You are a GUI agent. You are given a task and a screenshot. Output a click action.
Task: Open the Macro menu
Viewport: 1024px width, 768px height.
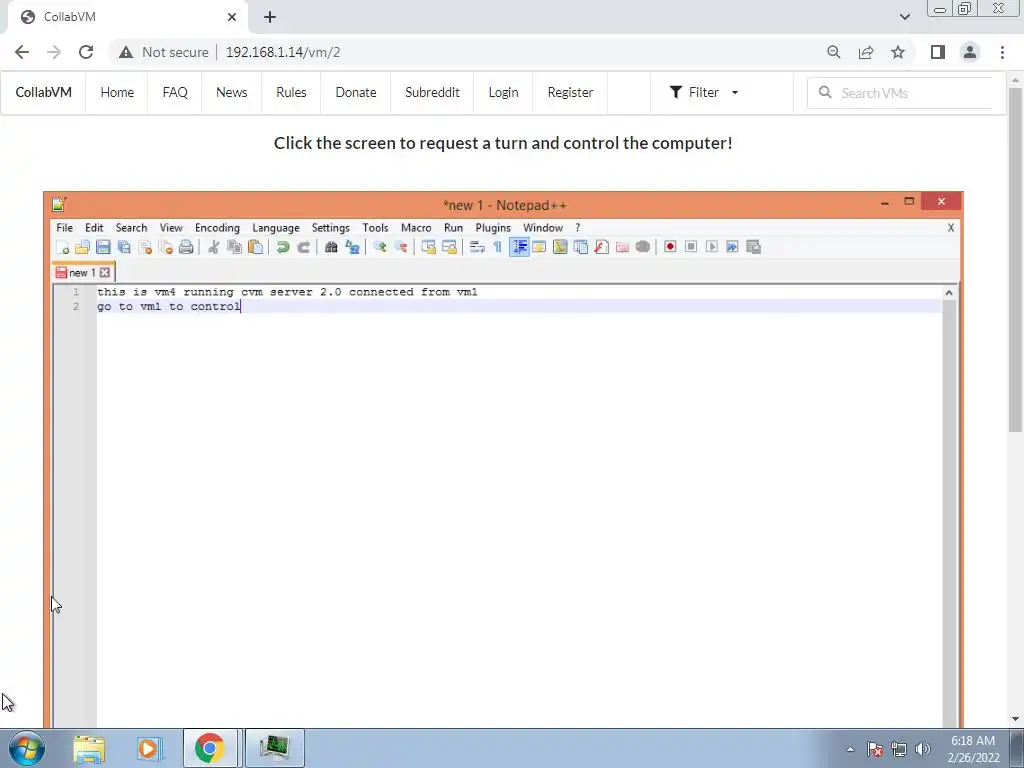point(416,227)
